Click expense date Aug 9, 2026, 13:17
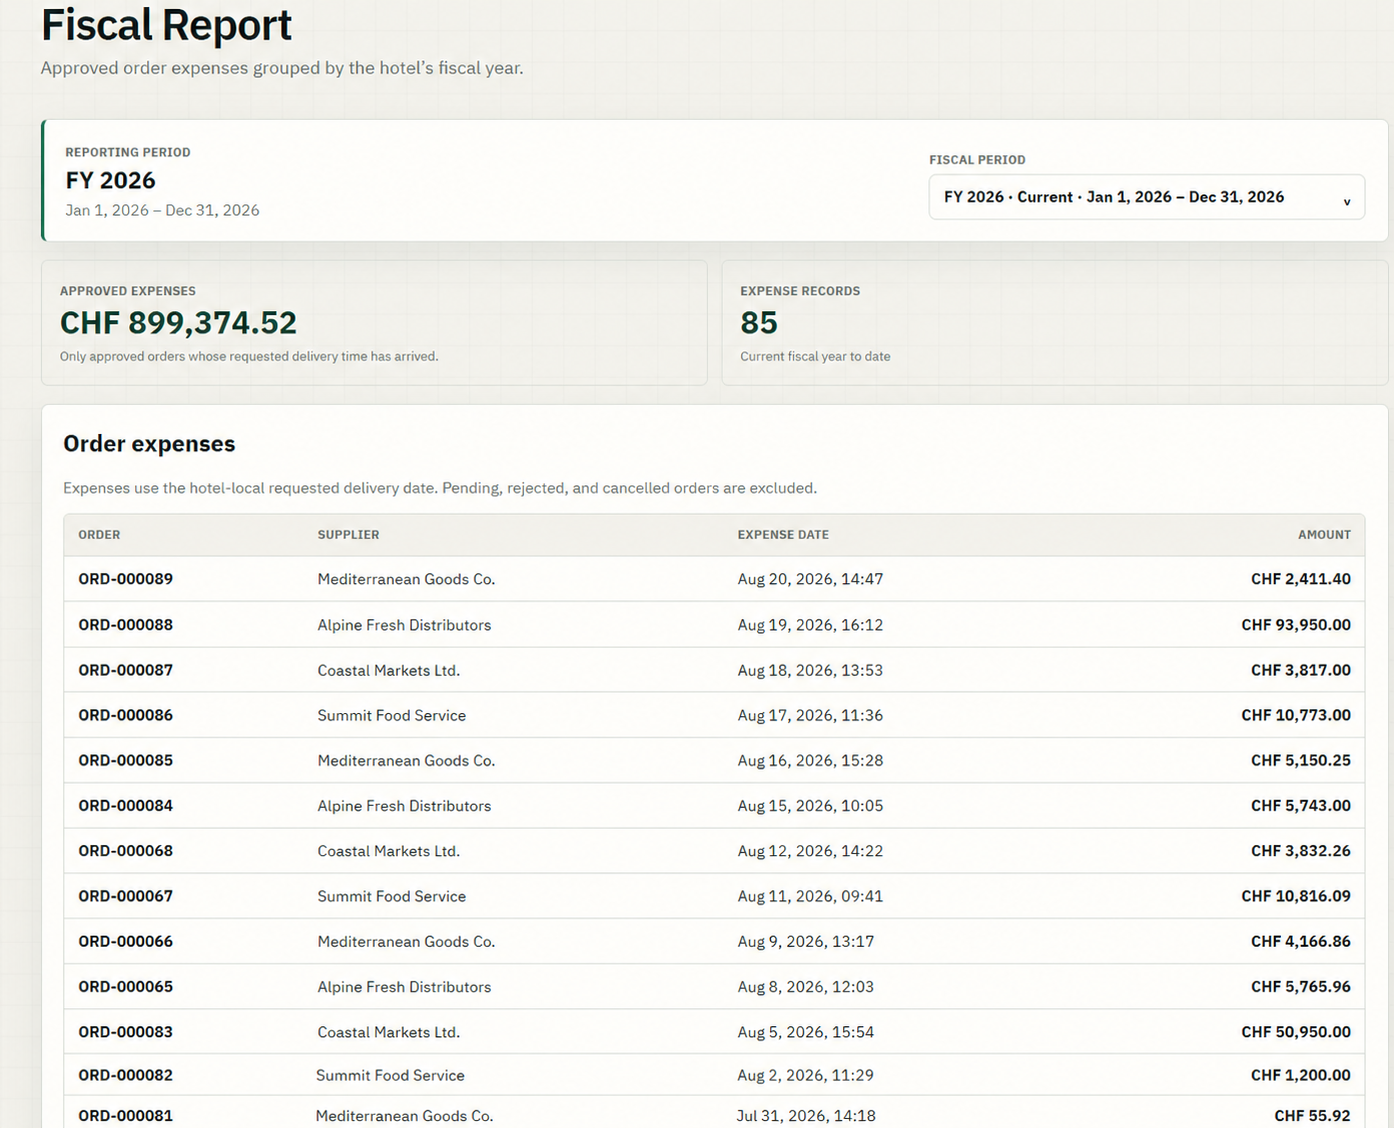This screenshot has width=1394, height=1128. 806,941
